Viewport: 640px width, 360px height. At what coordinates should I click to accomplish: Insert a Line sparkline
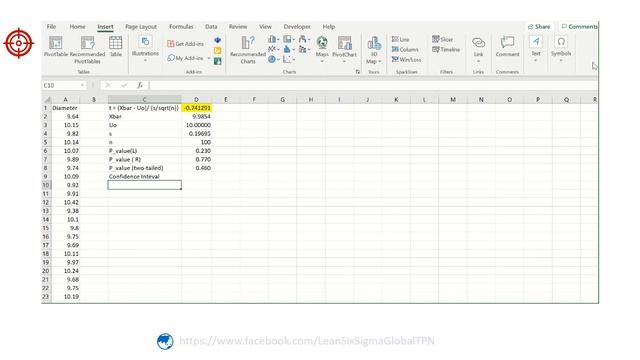[401, 39]
